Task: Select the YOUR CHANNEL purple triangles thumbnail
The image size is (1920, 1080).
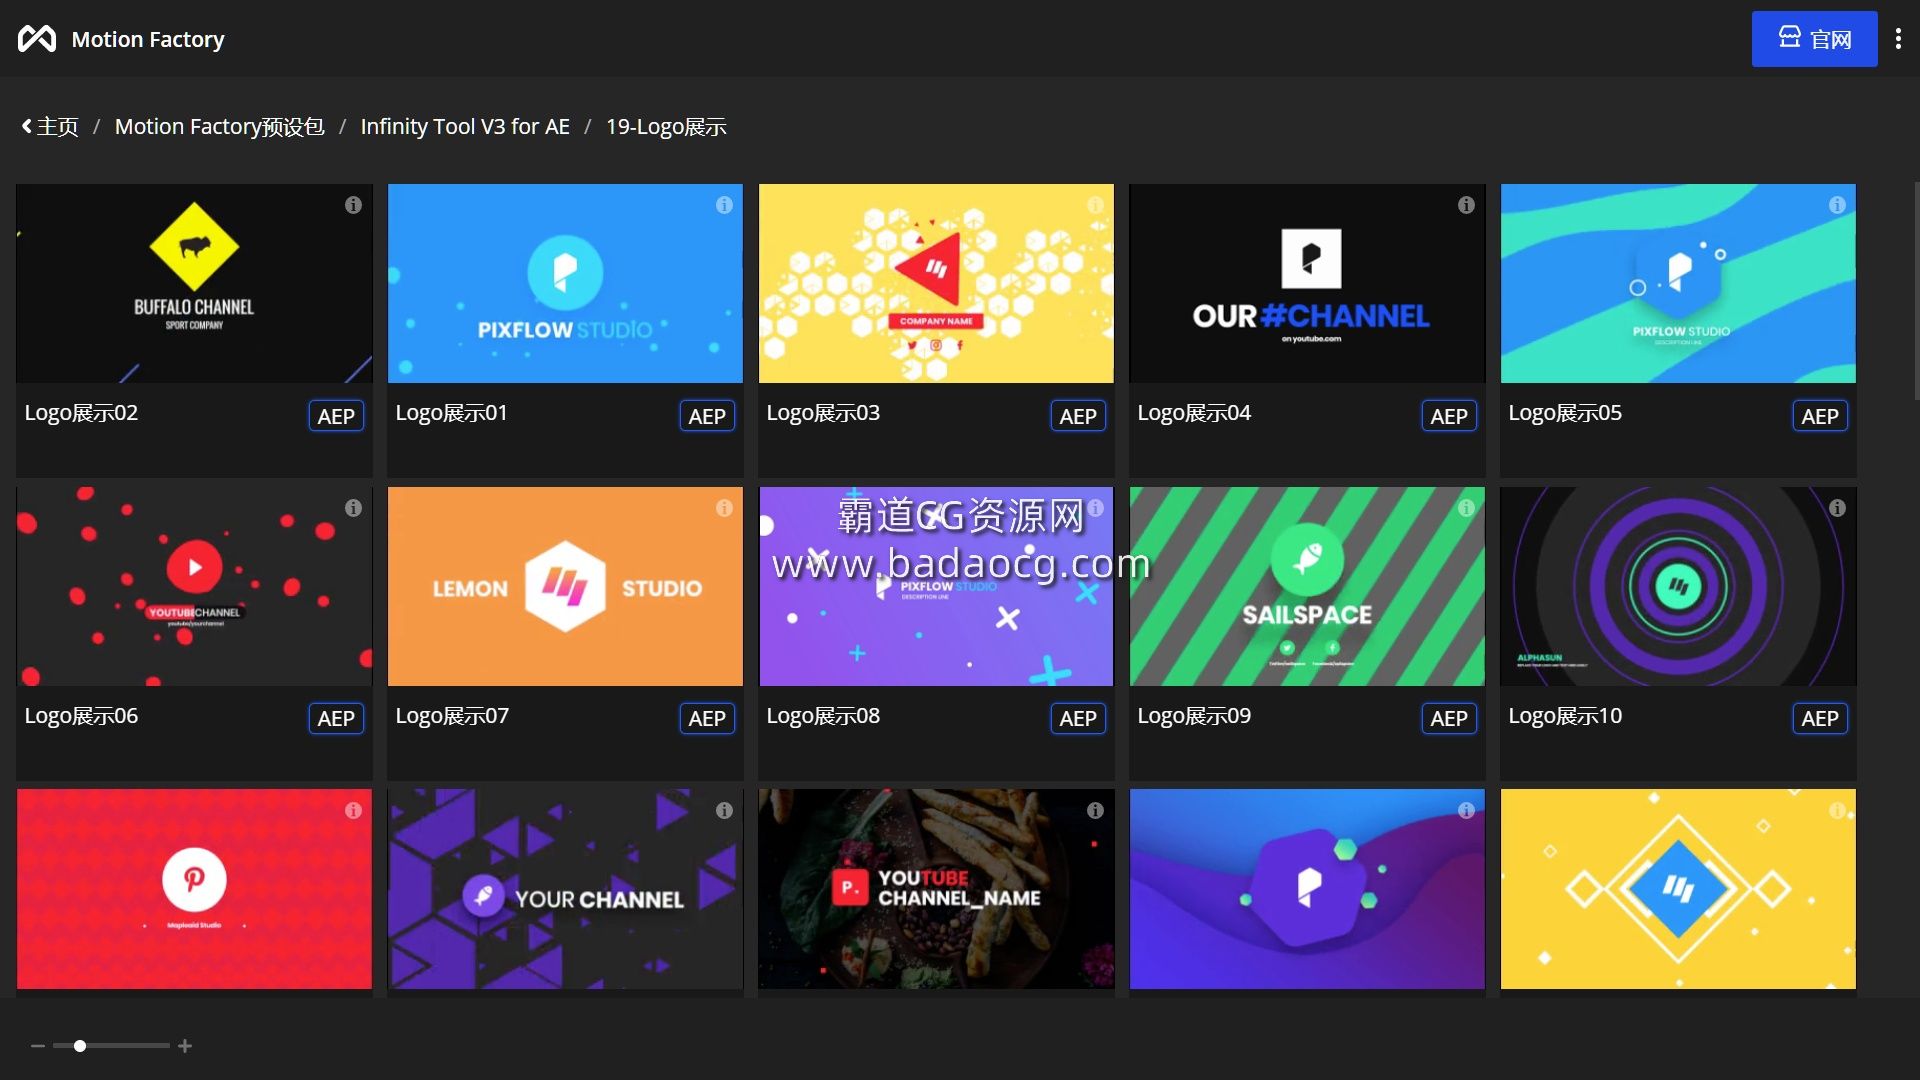Action: coord(565,889)
